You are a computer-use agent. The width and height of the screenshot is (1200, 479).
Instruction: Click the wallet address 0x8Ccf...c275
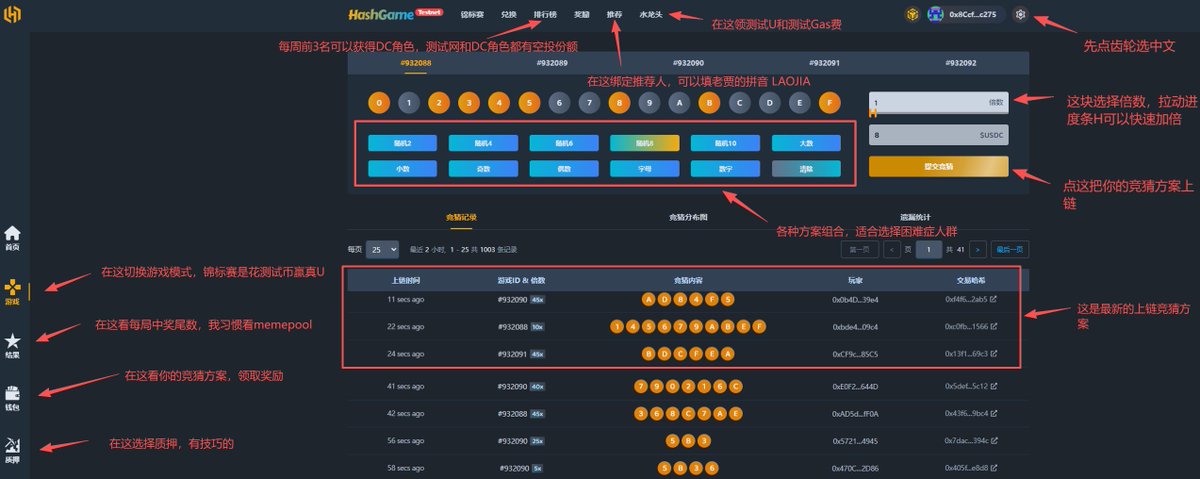pos(973,15)
